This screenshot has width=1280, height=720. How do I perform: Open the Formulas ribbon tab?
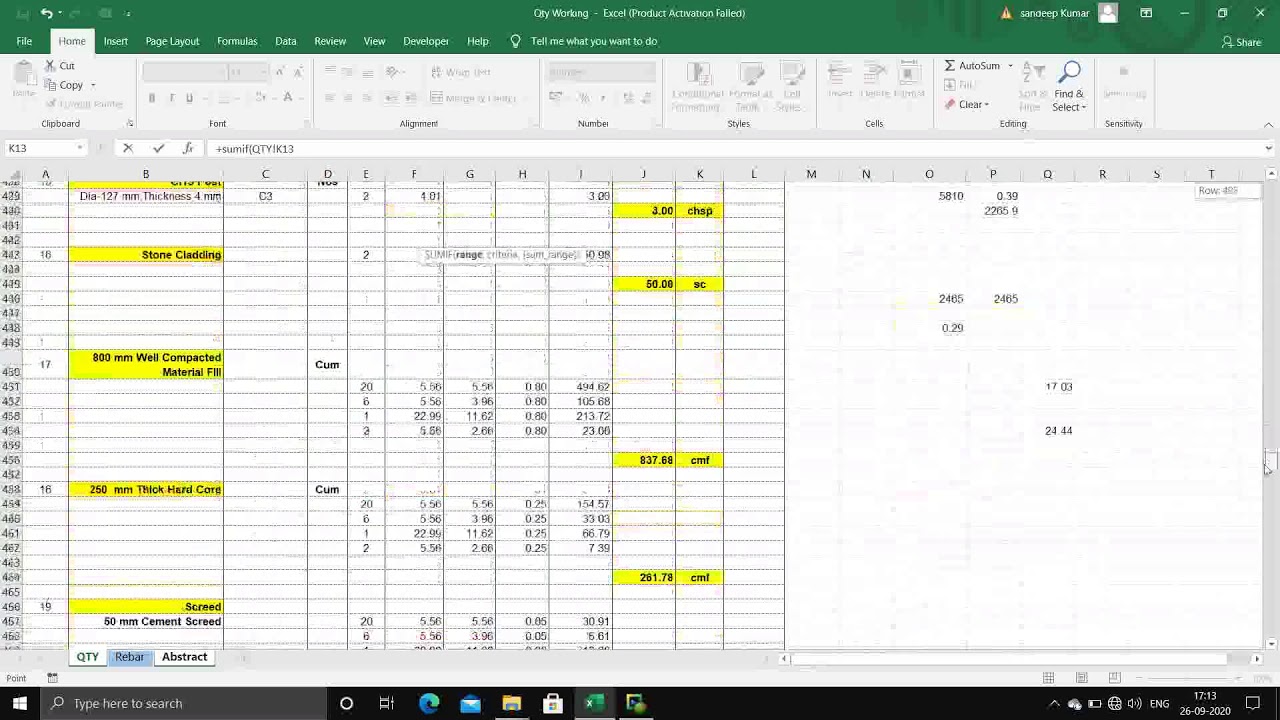[237, 41]
